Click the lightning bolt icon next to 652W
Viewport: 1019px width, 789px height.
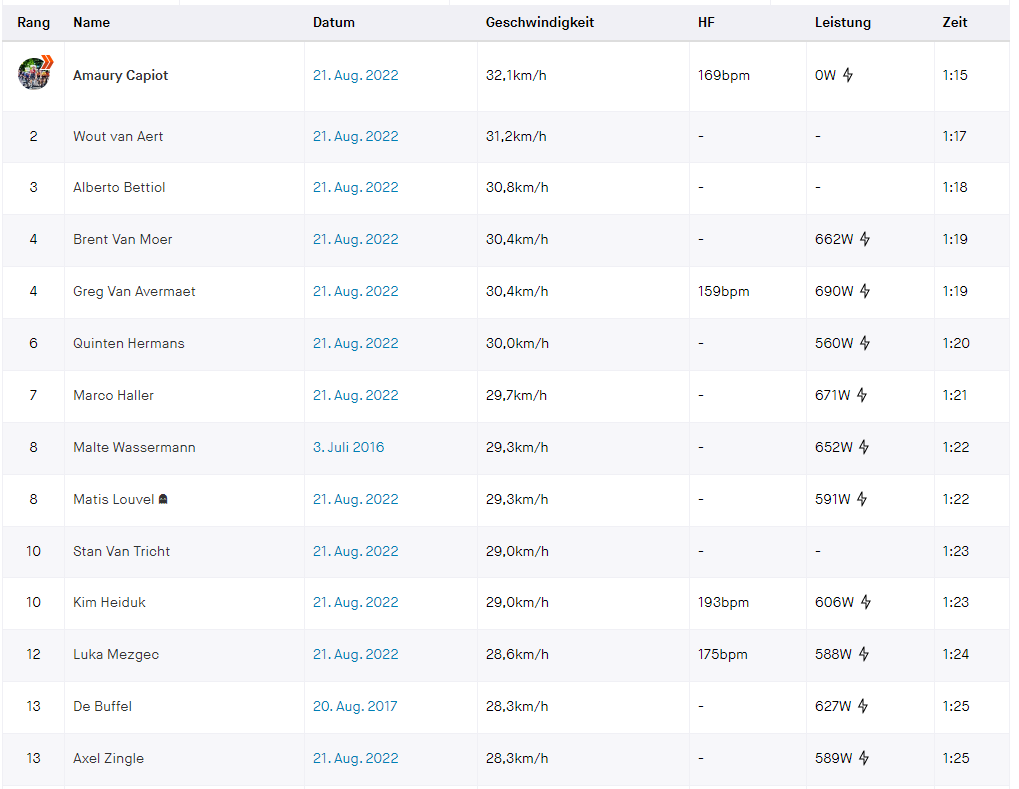864,447
